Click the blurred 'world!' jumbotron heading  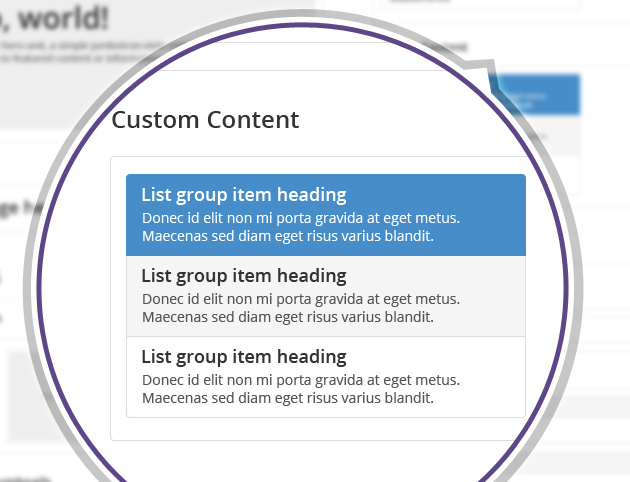[54, 19]
